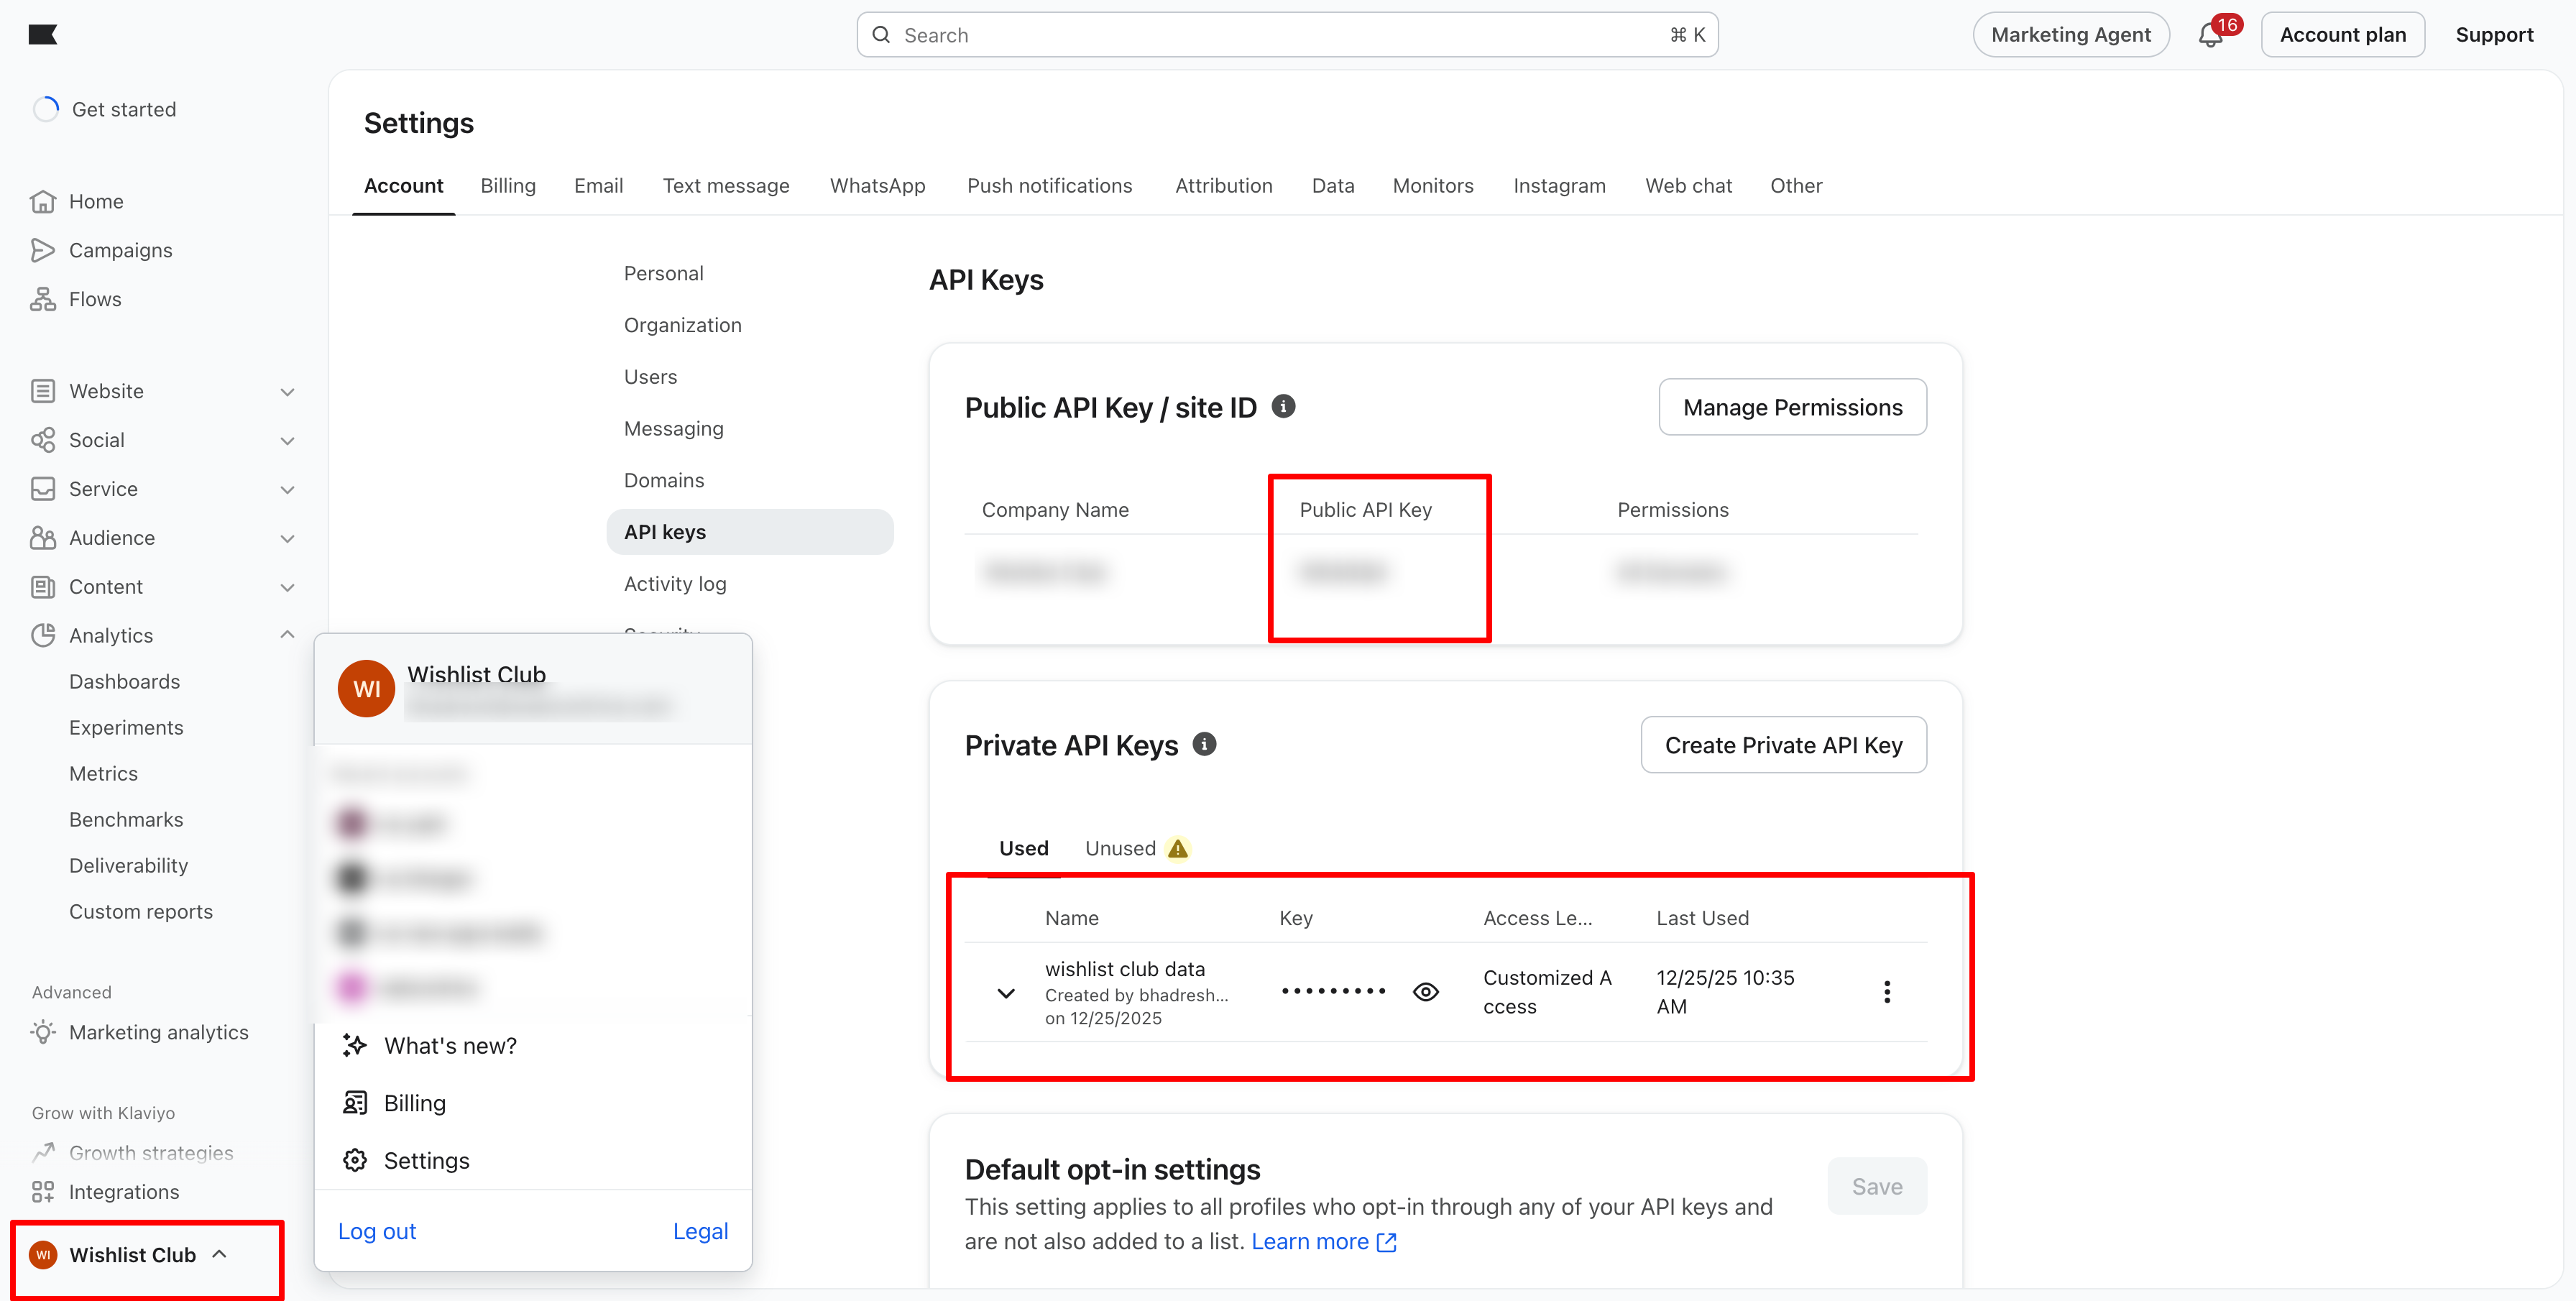Open the Attribution settings tab
This screenshot has width=2576, height=1301.
tap(1224, 186)
